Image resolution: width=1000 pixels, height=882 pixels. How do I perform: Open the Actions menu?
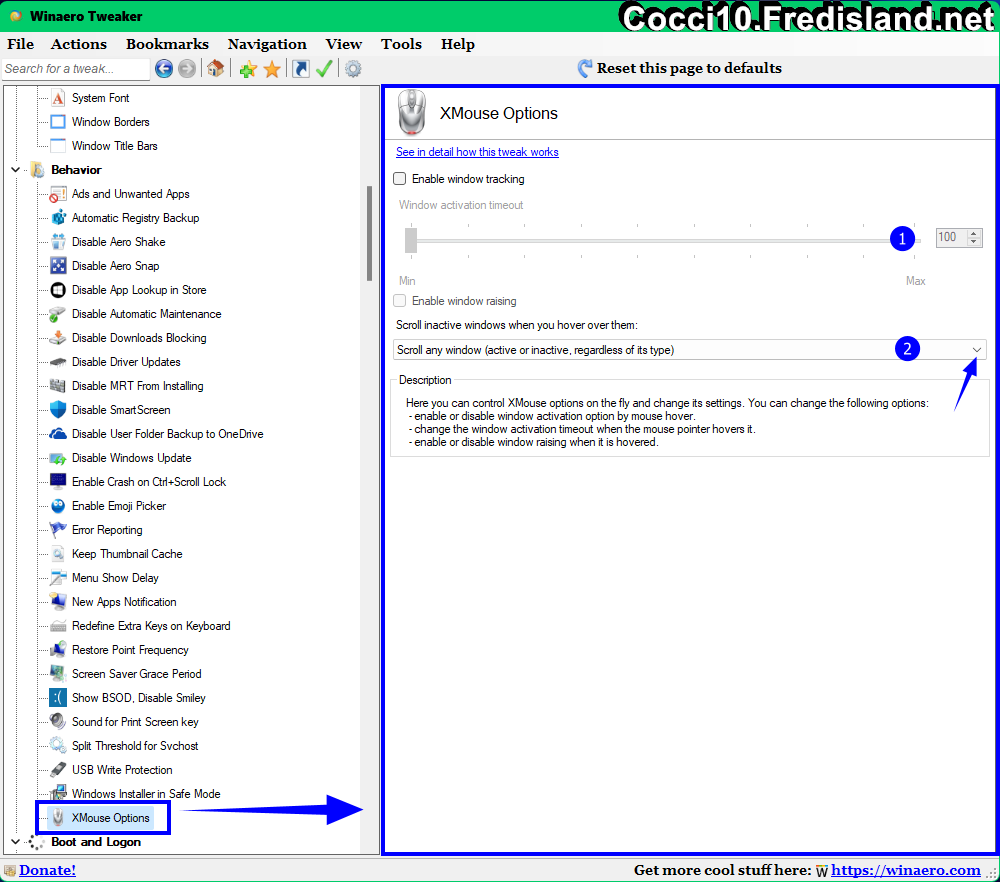pyautogui.click(x=79, y=44)
